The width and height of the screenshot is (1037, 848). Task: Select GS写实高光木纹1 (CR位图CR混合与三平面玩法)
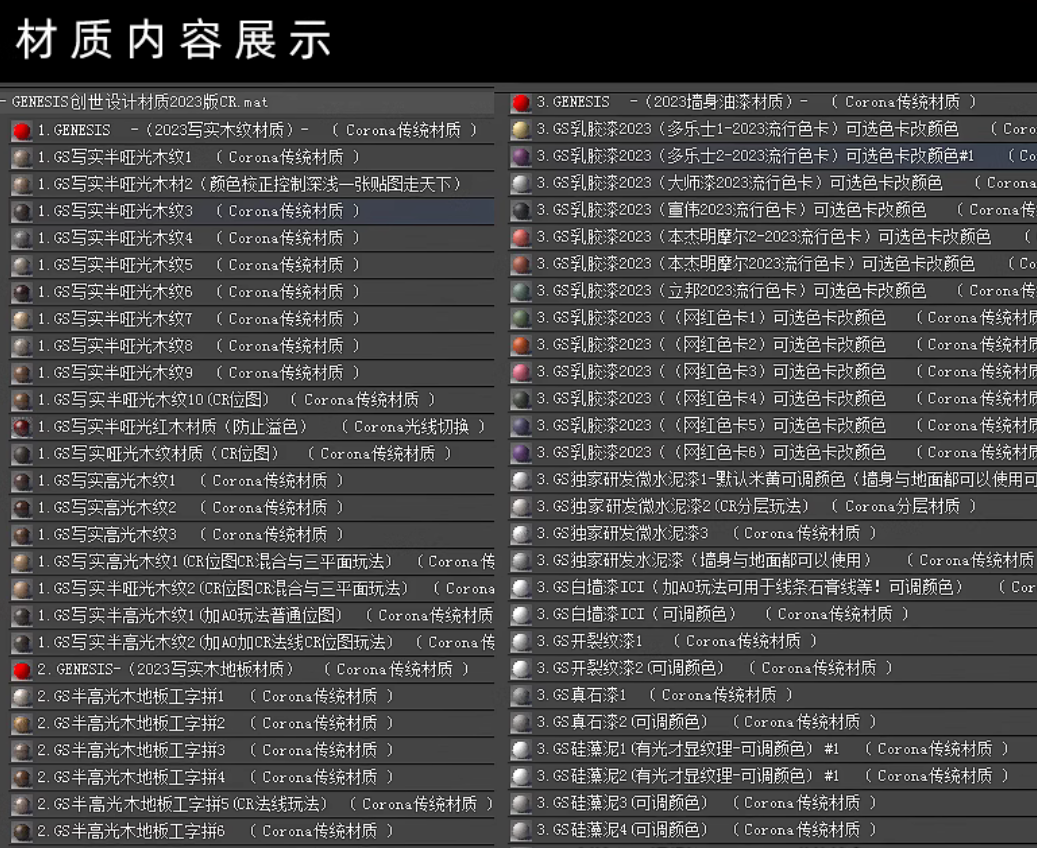tap(252, 562)
